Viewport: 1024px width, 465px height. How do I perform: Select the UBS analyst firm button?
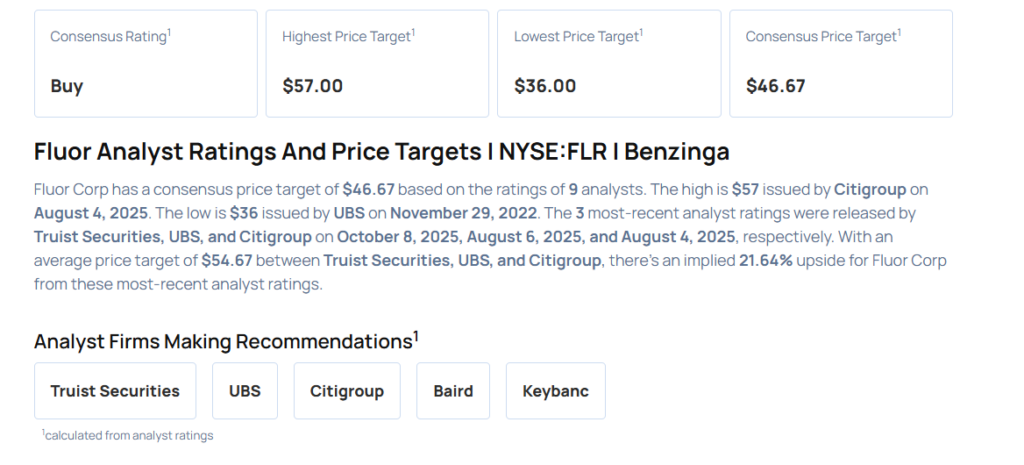coord(244,391)
